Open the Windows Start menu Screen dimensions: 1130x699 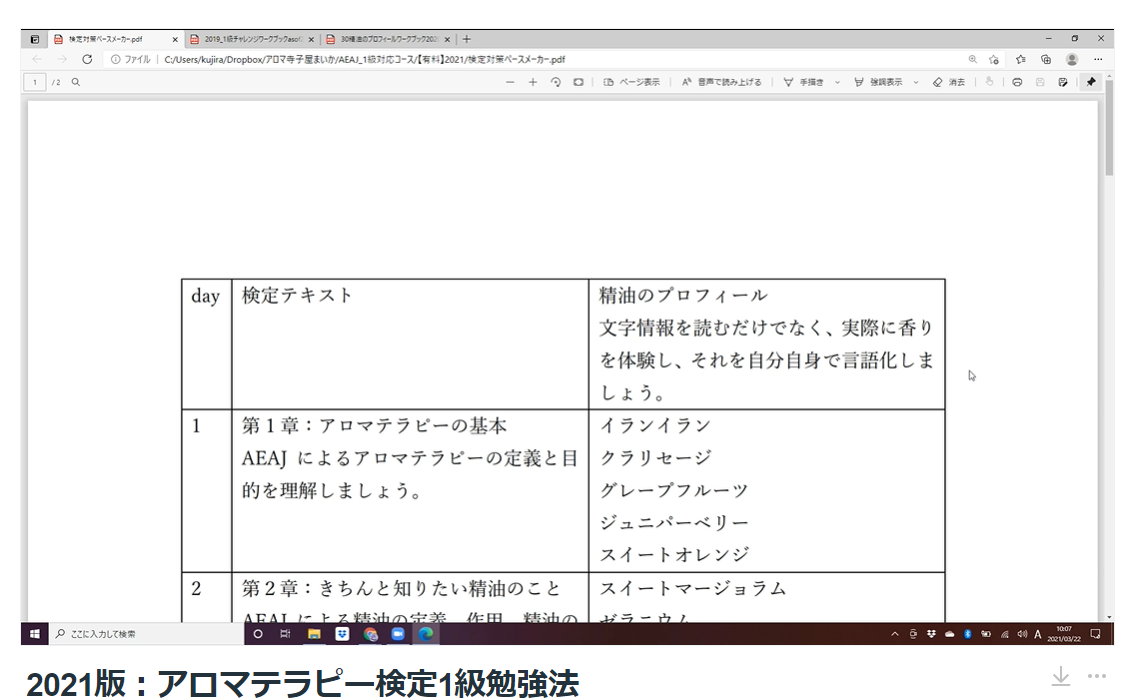35,634
